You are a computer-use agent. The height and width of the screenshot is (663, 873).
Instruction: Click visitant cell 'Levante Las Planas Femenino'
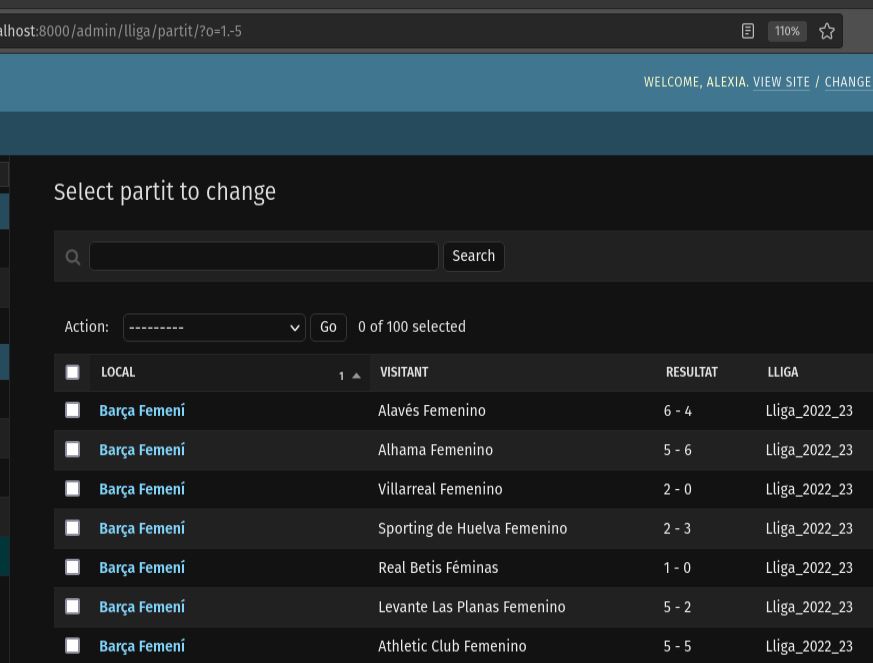472,607
